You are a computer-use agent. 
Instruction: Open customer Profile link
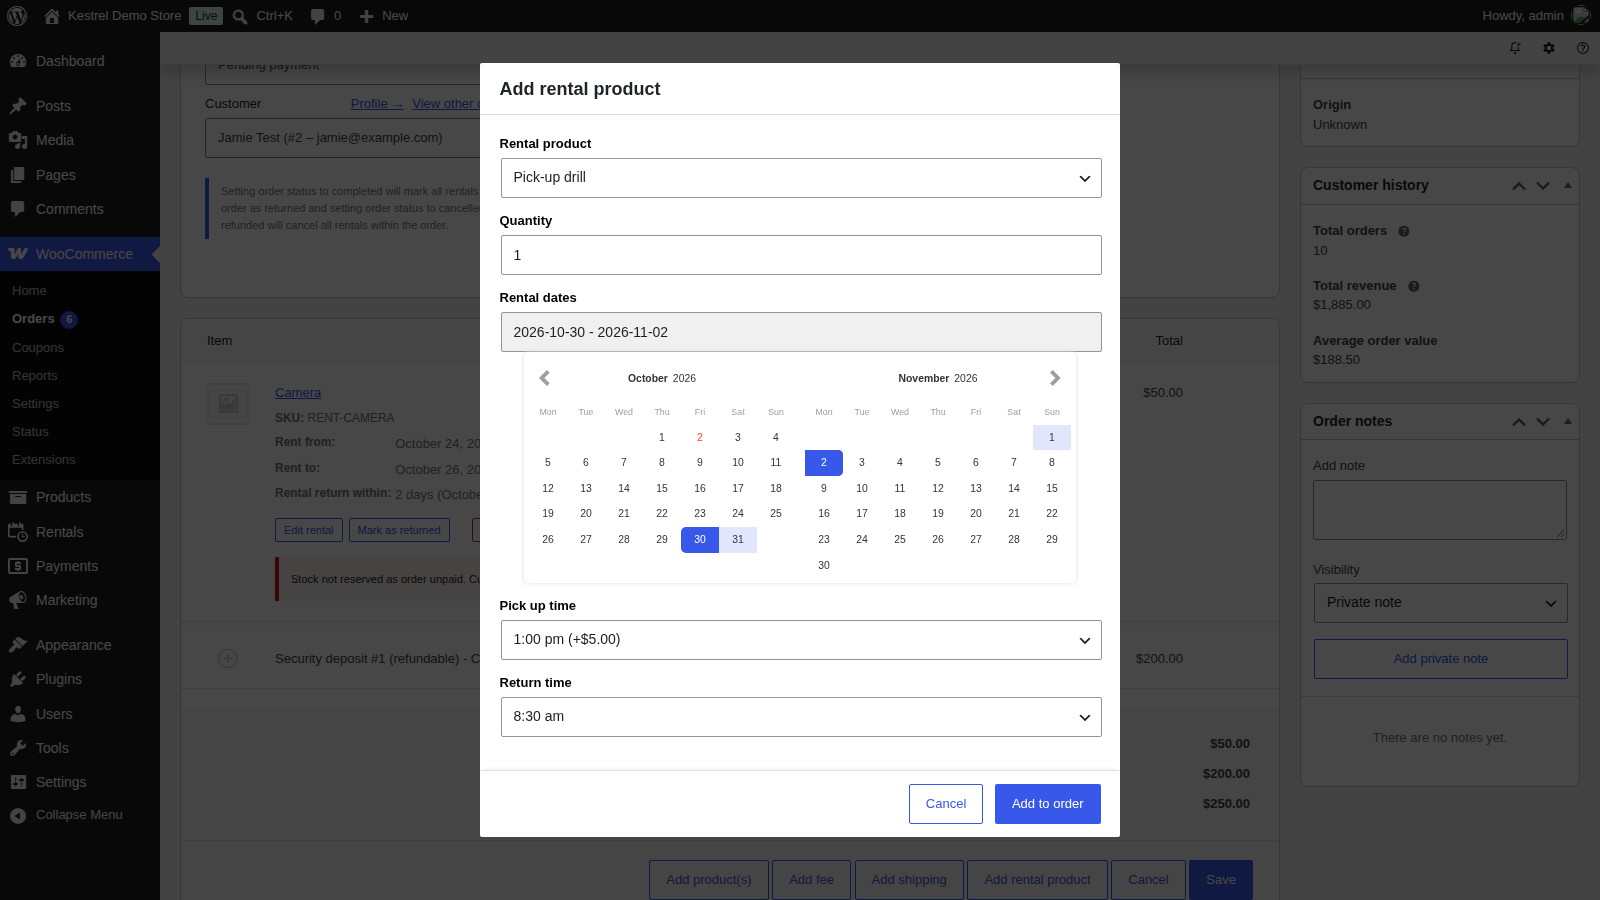[x=377, y=104]
